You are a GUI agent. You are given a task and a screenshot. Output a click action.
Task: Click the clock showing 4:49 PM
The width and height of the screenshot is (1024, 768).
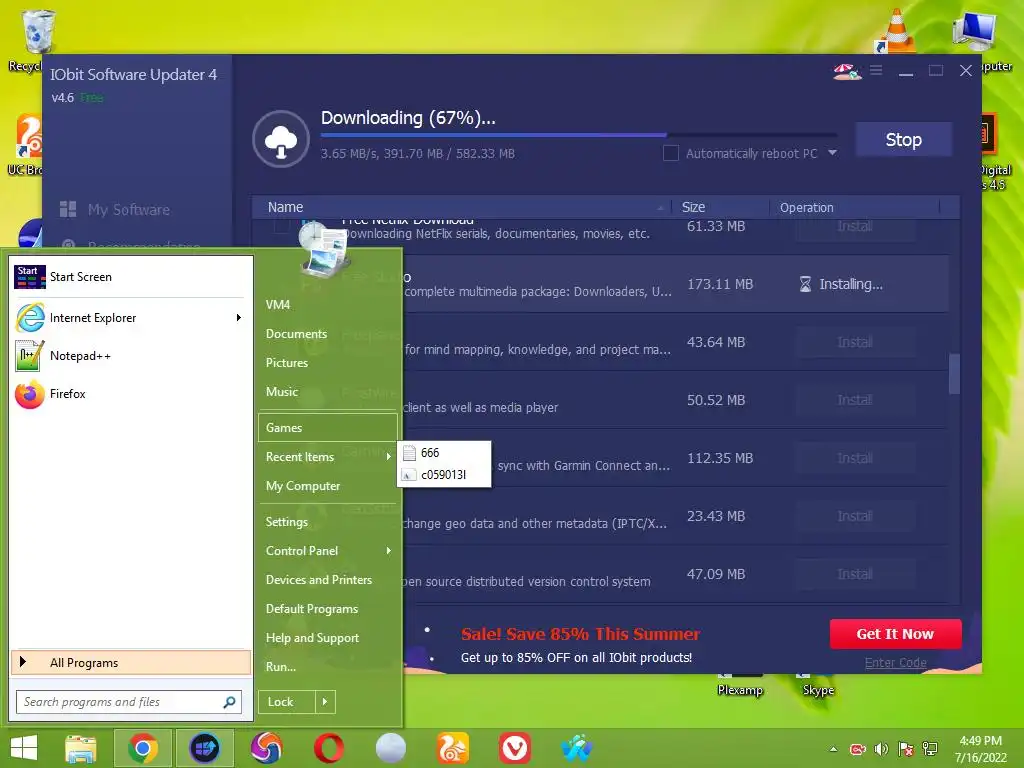(x=980, y=741)
